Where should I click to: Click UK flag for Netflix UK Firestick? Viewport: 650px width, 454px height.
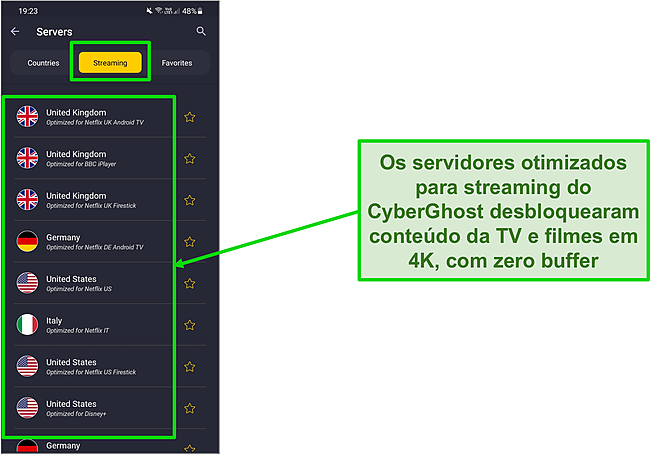[x=27, y=199]
